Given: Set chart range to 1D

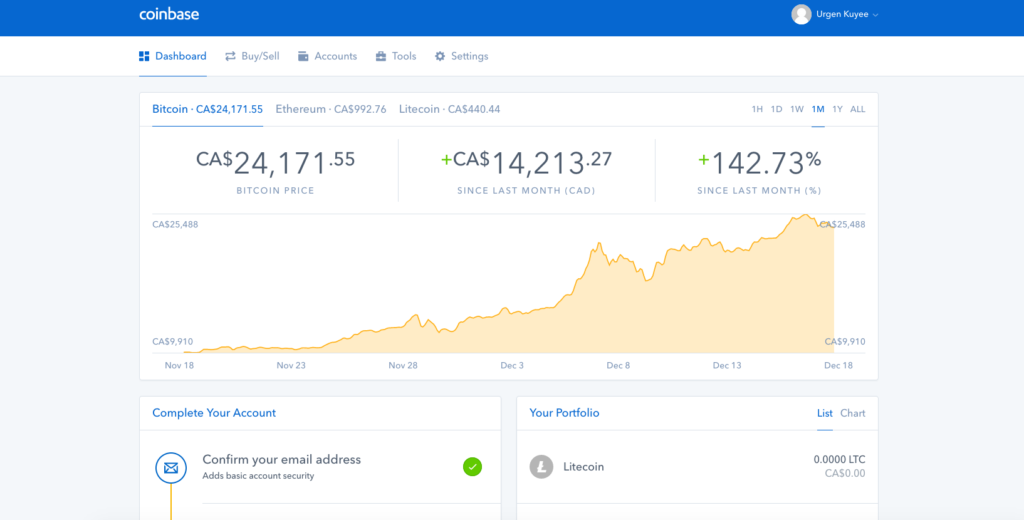Looking at the screenshot, I should pos(776,109).
